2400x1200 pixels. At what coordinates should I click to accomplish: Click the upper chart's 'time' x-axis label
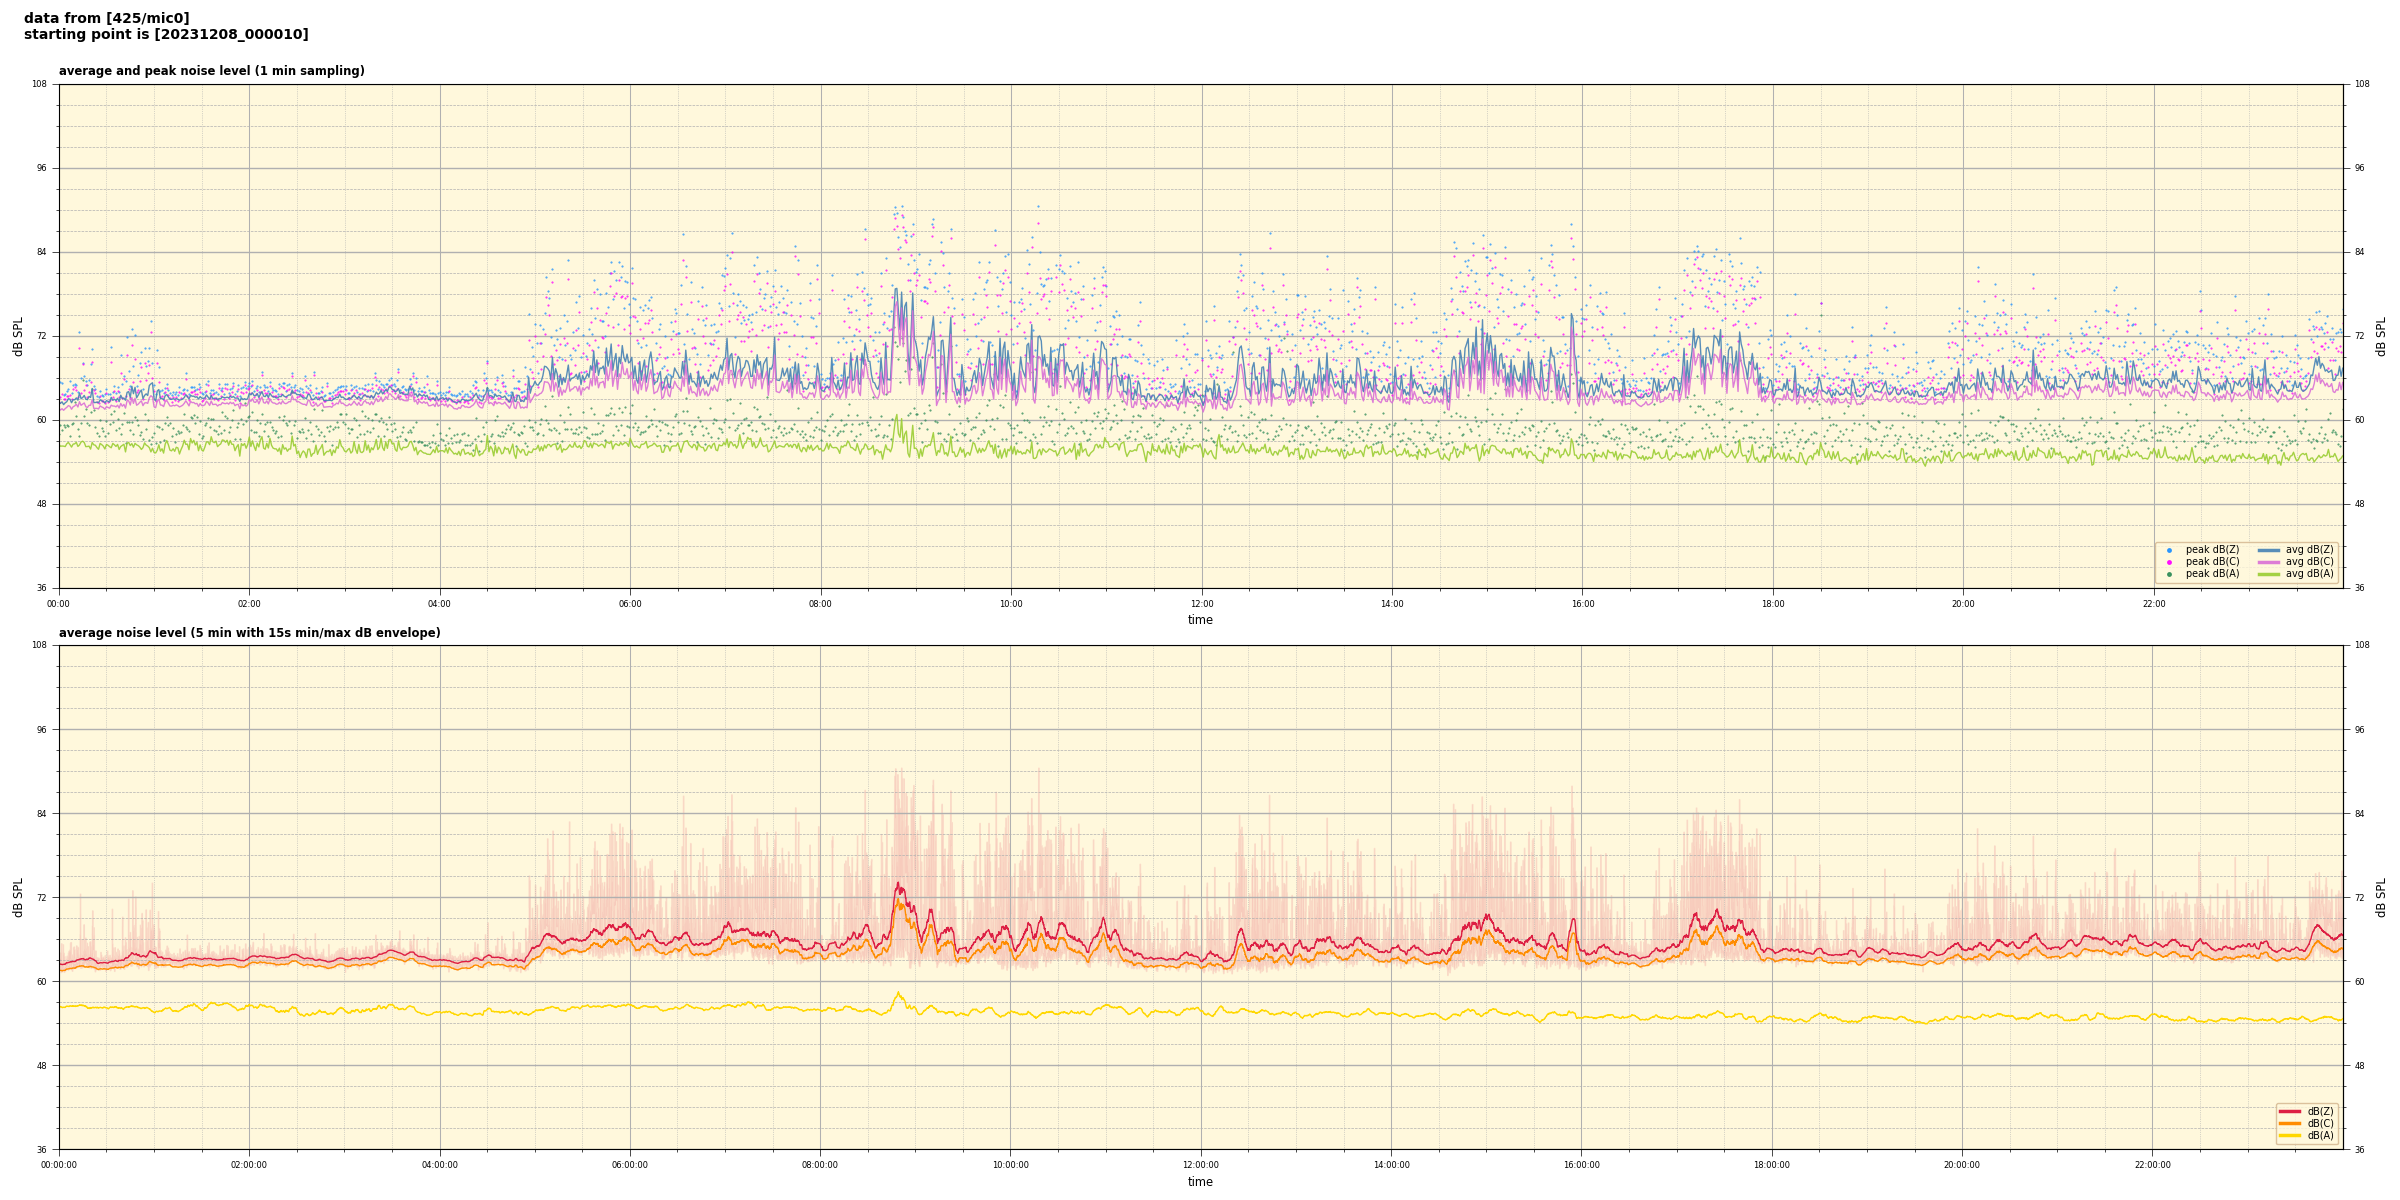(1200, 620)
